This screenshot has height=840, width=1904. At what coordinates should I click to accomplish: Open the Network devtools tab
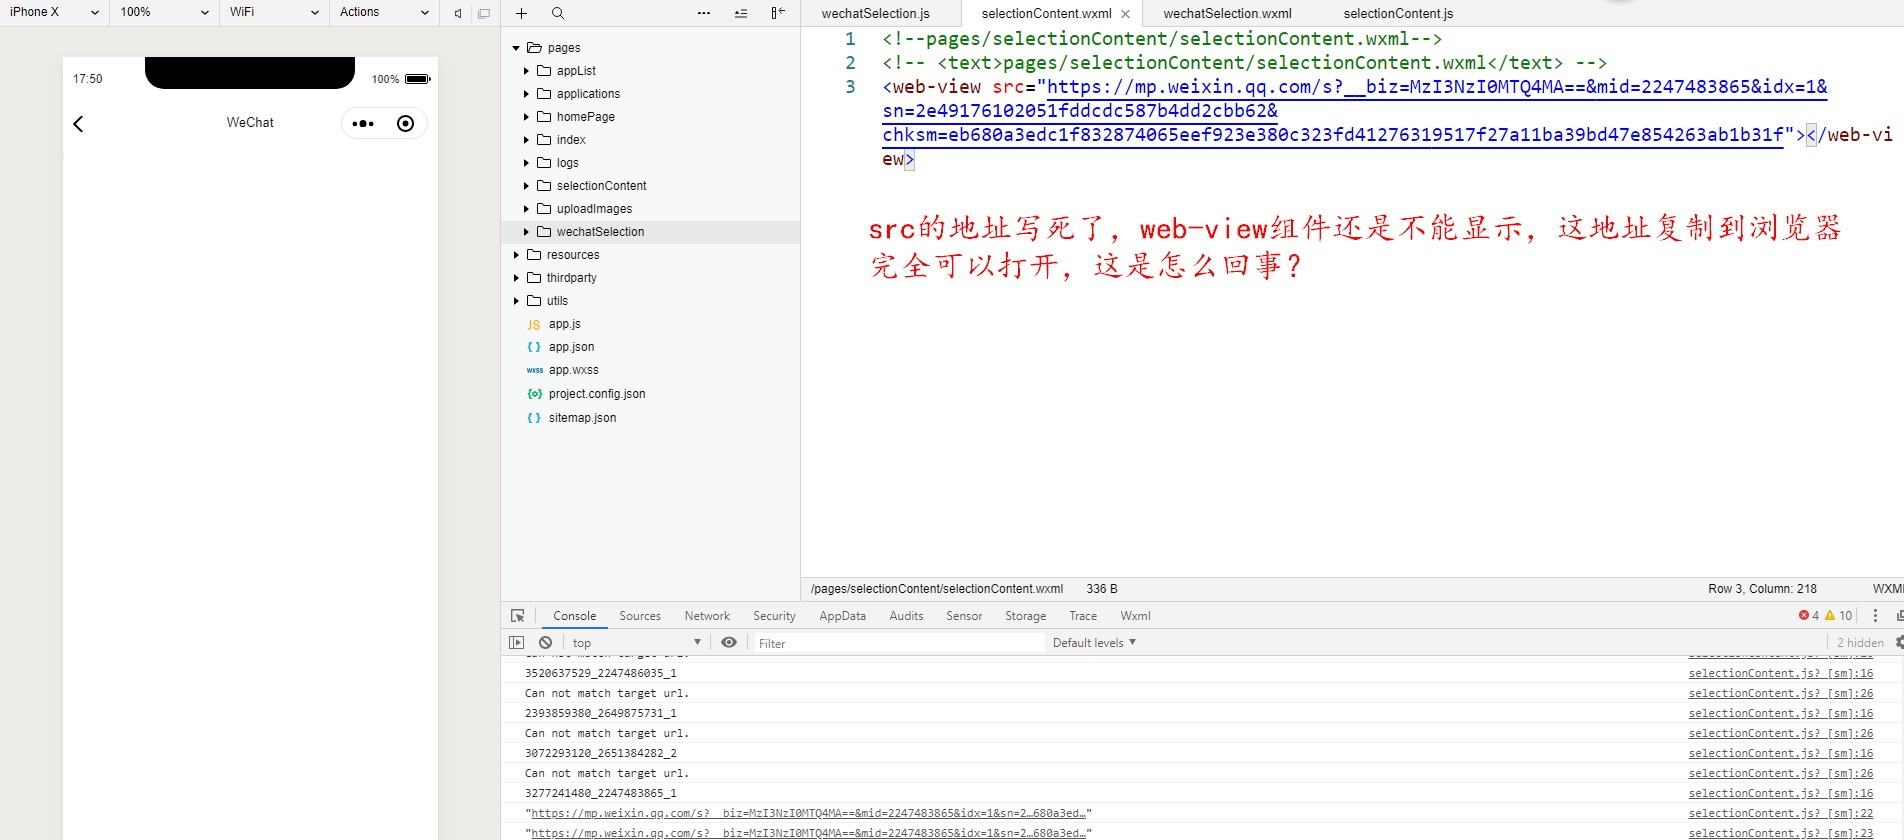click(x=707, y=616)
